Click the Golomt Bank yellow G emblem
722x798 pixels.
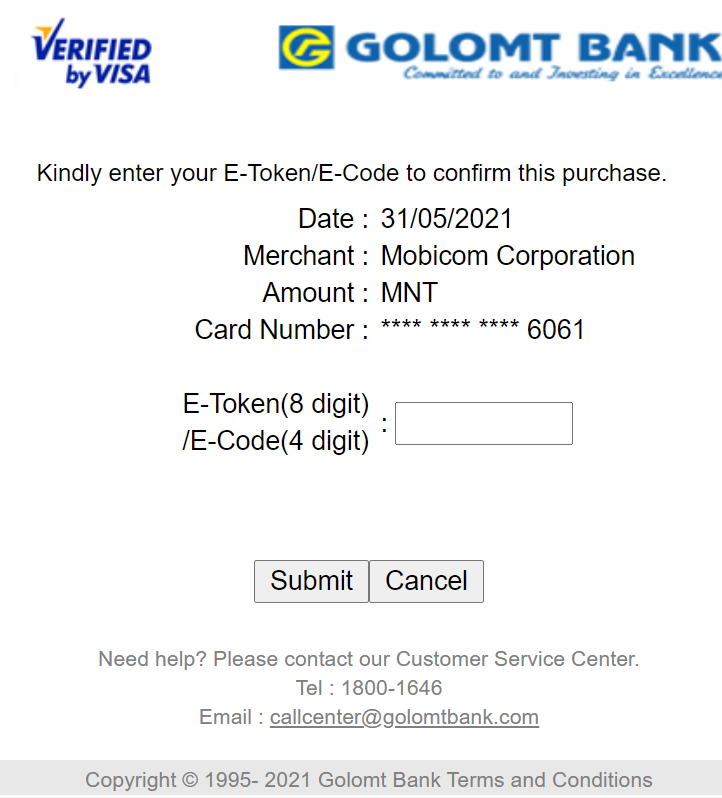tap(307, 47)
